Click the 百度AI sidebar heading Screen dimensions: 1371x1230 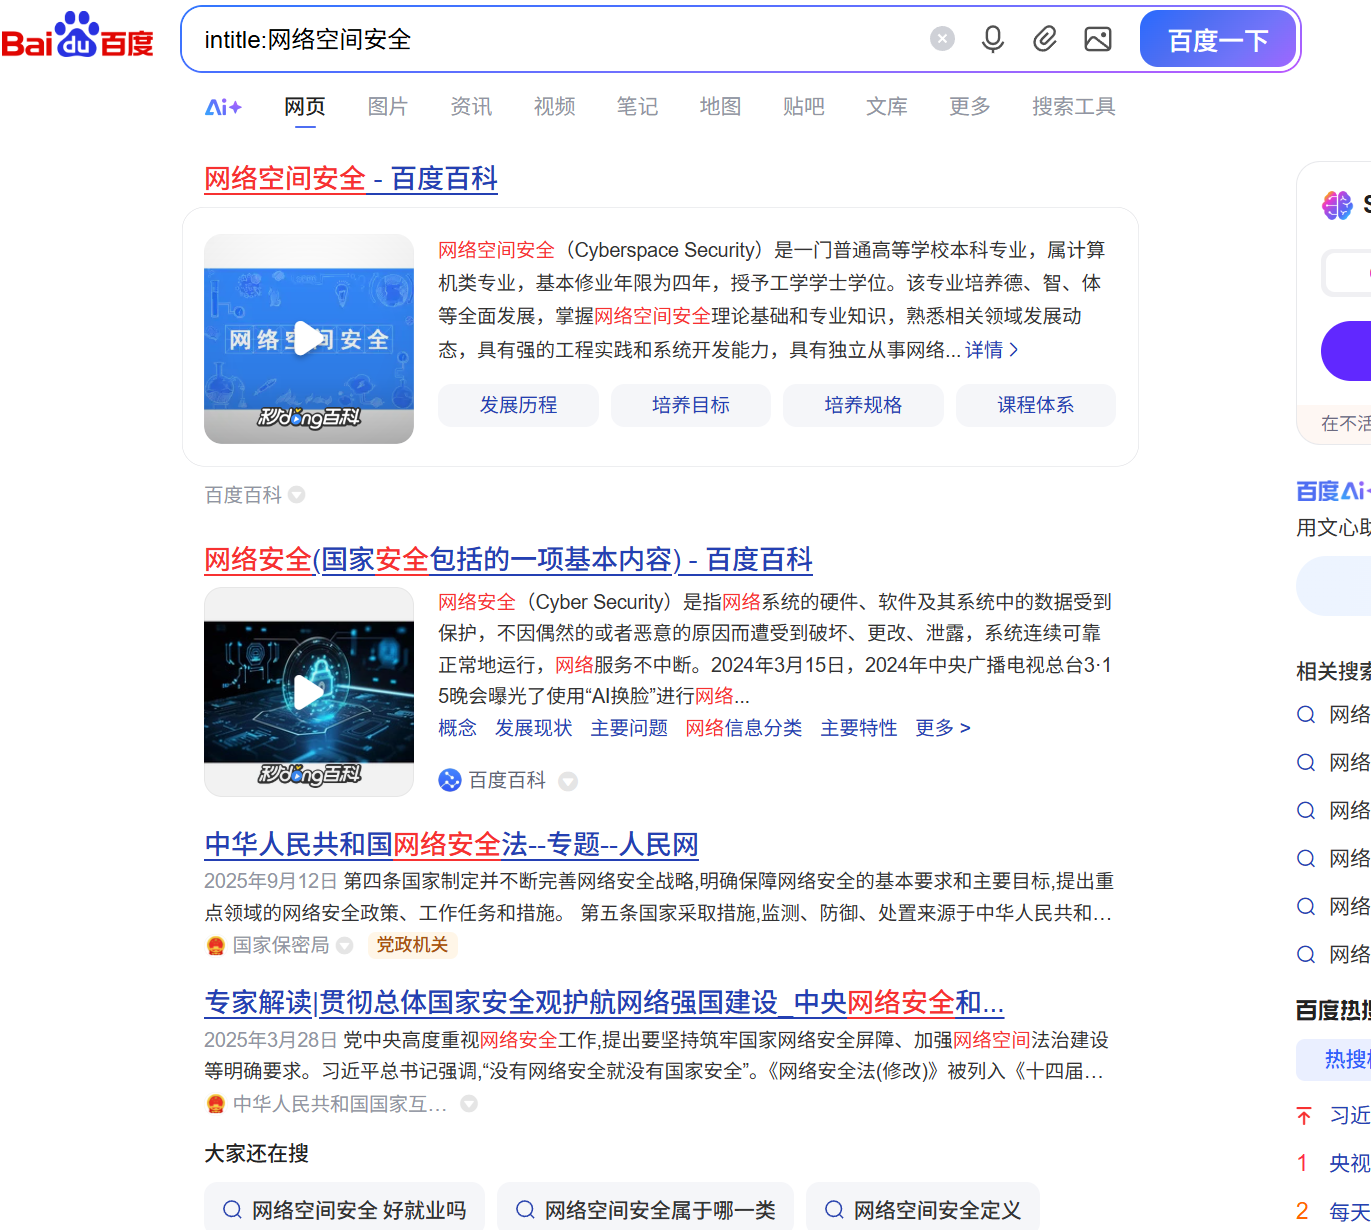[1333, 491]
